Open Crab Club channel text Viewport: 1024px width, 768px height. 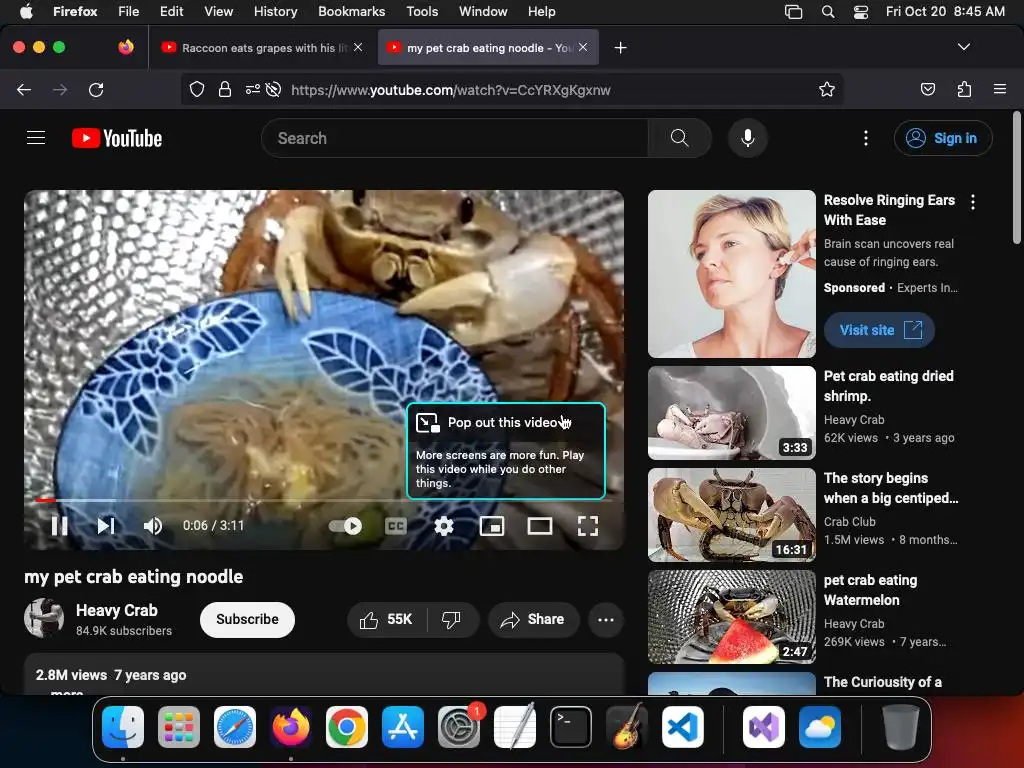tap(850, 522)
